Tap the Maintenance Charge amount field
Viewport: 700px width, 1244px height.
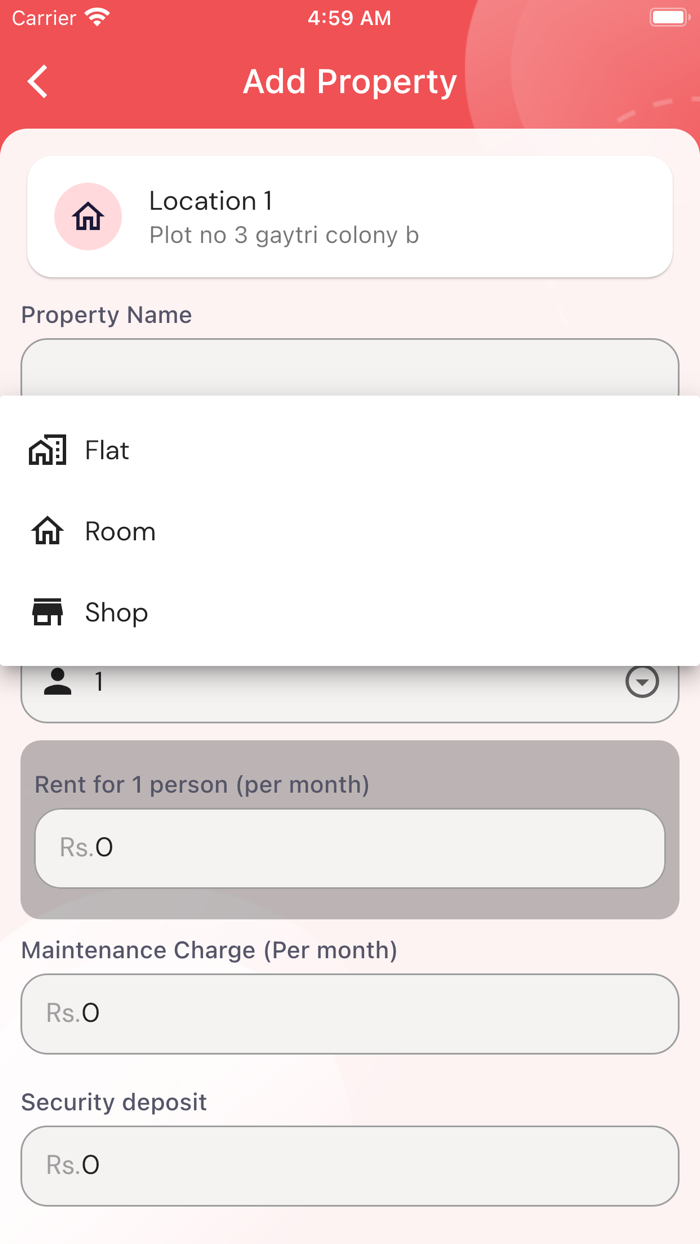point(349,1013)
